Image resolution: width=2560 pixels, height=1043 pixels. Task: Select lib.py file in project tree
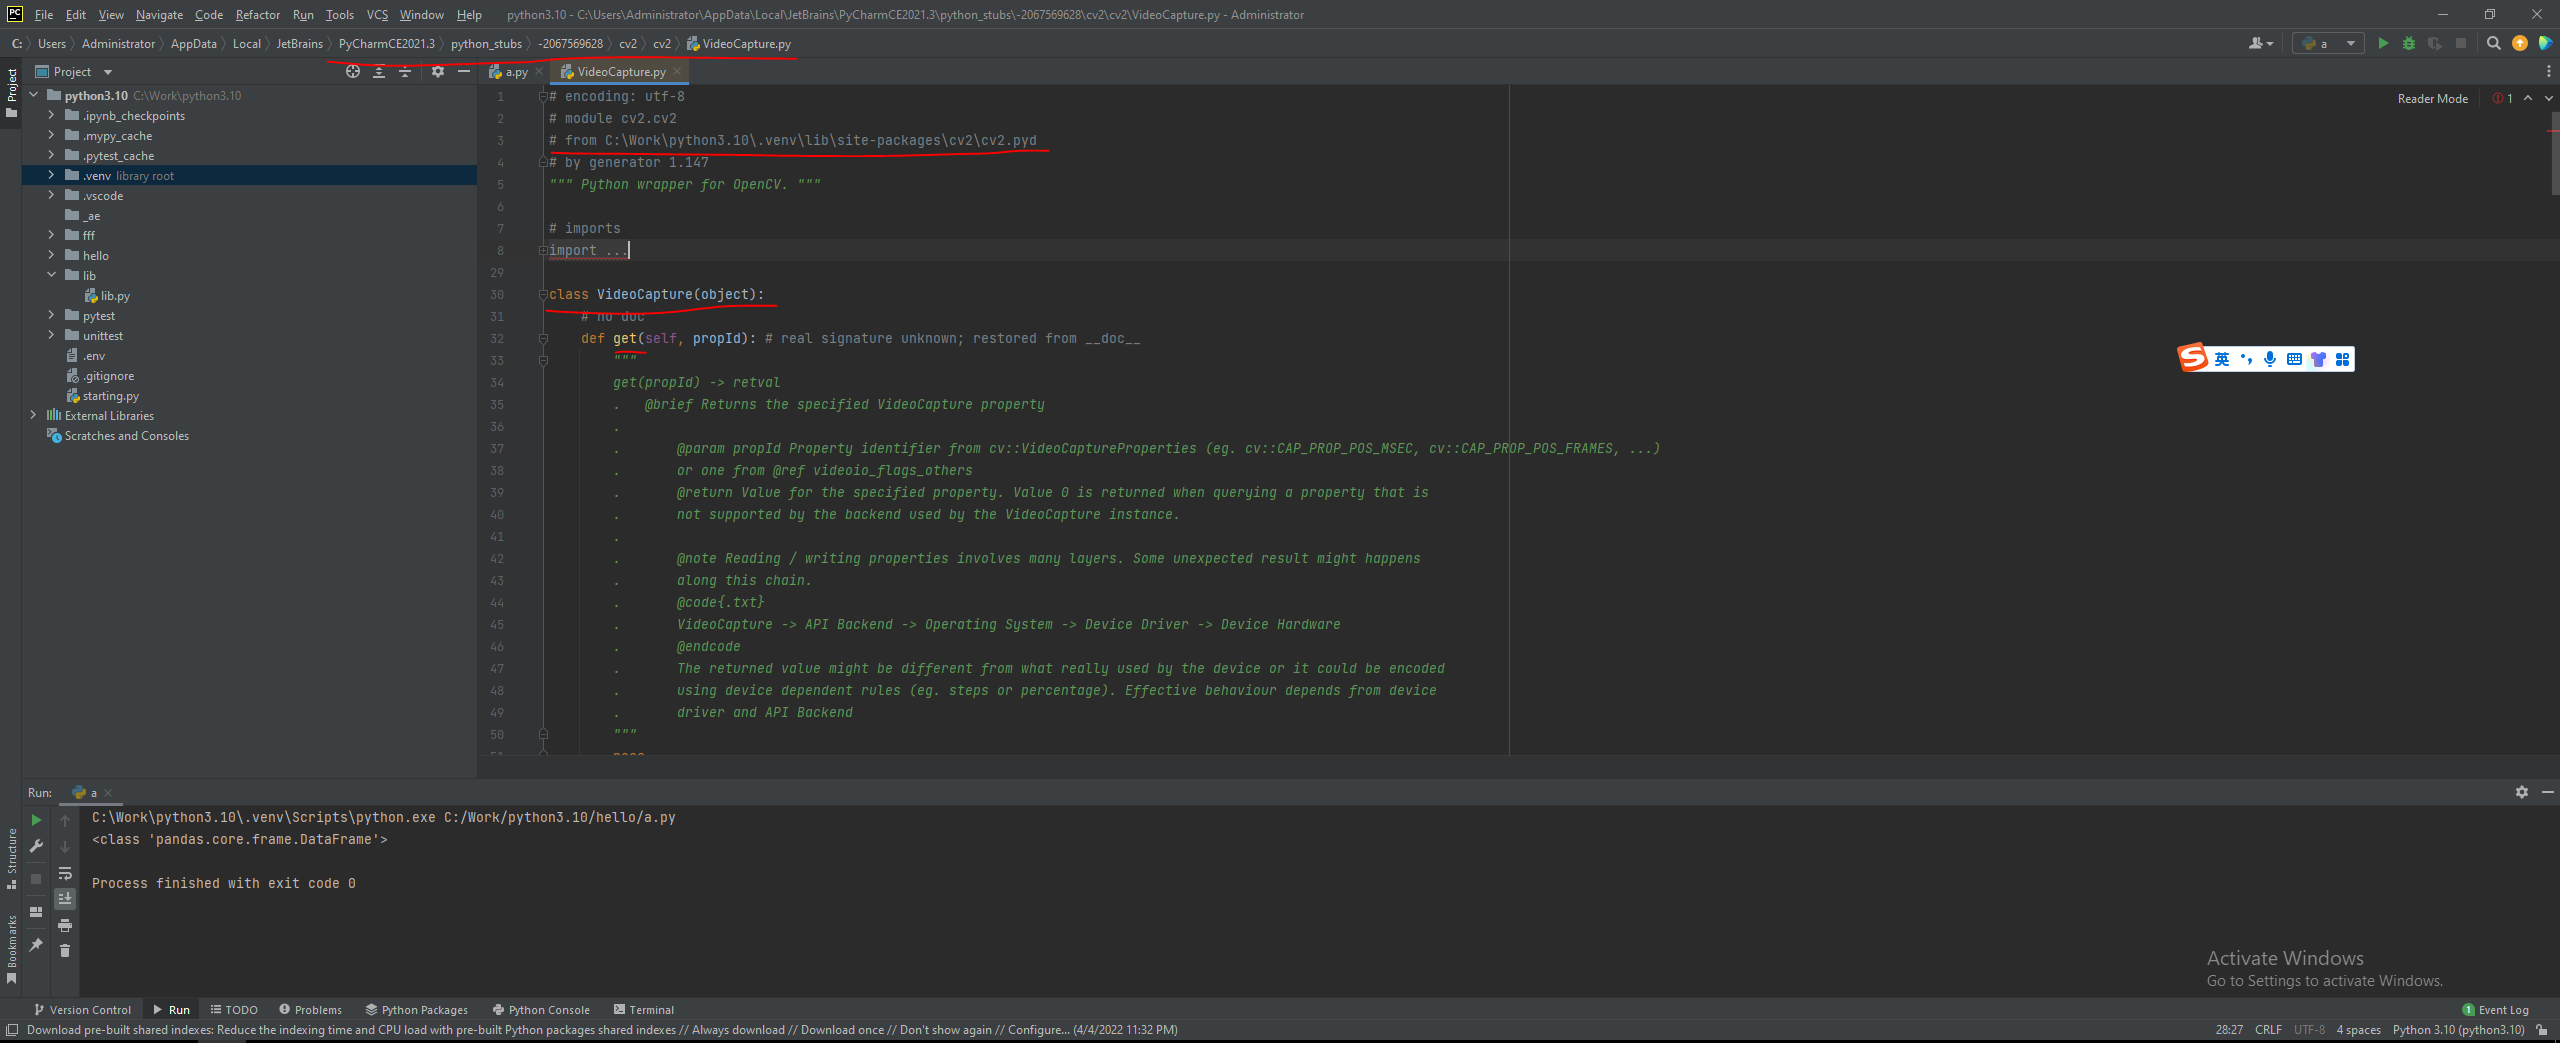(114, 295)
